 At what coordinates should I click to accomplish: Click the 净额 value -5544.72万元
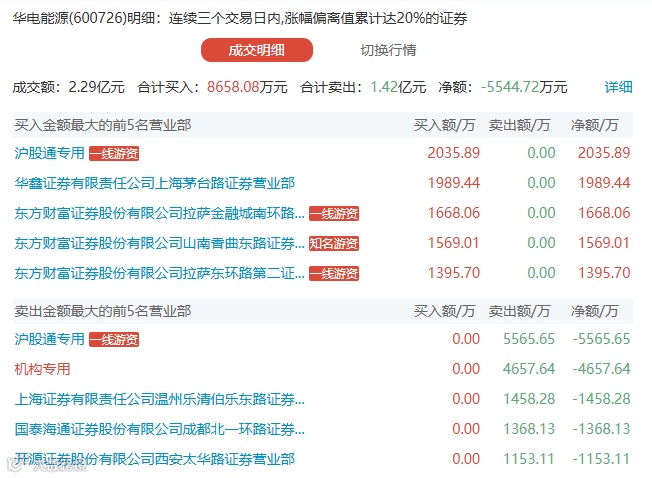(524, 87)
